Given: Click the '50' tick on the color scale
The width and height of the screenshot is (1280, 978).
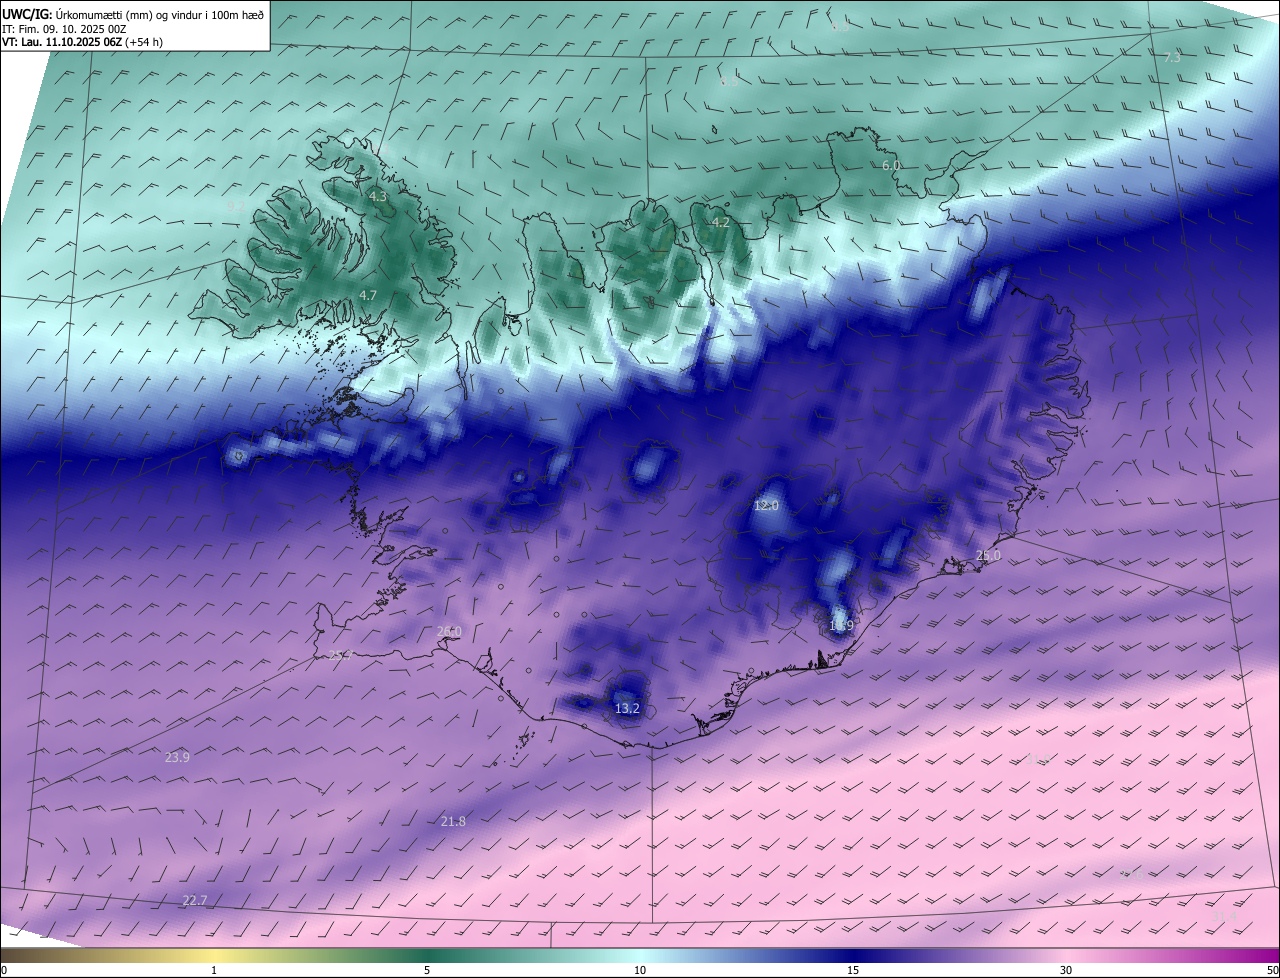Looking at the screenshot, I should coord(1272,970).
